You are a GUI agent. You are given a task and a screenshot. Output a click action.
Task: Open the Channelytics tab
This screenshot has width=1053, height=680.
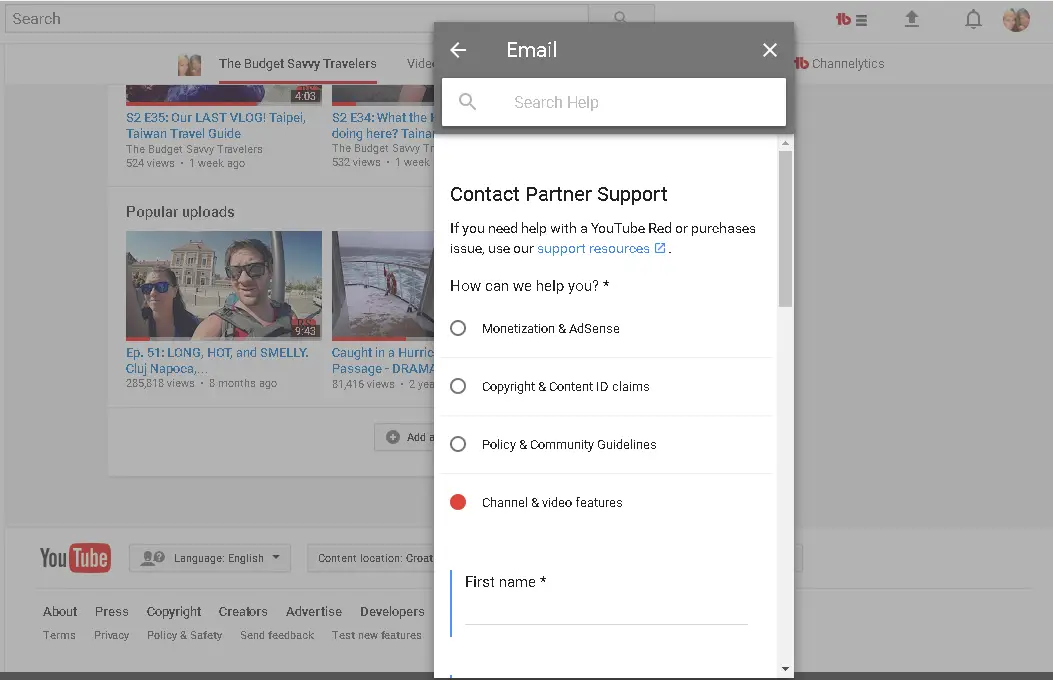(839, 64)
